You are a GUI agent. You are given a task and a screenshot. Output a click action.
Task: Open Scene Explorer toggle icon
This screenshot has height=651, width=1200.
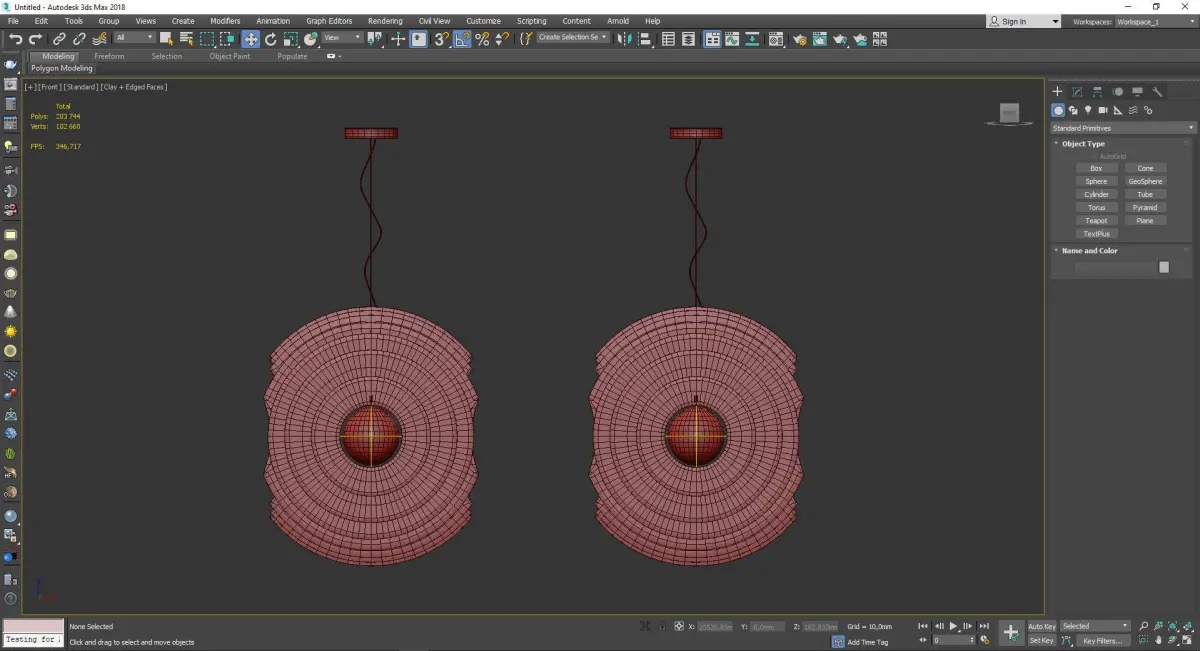(669, 39)
